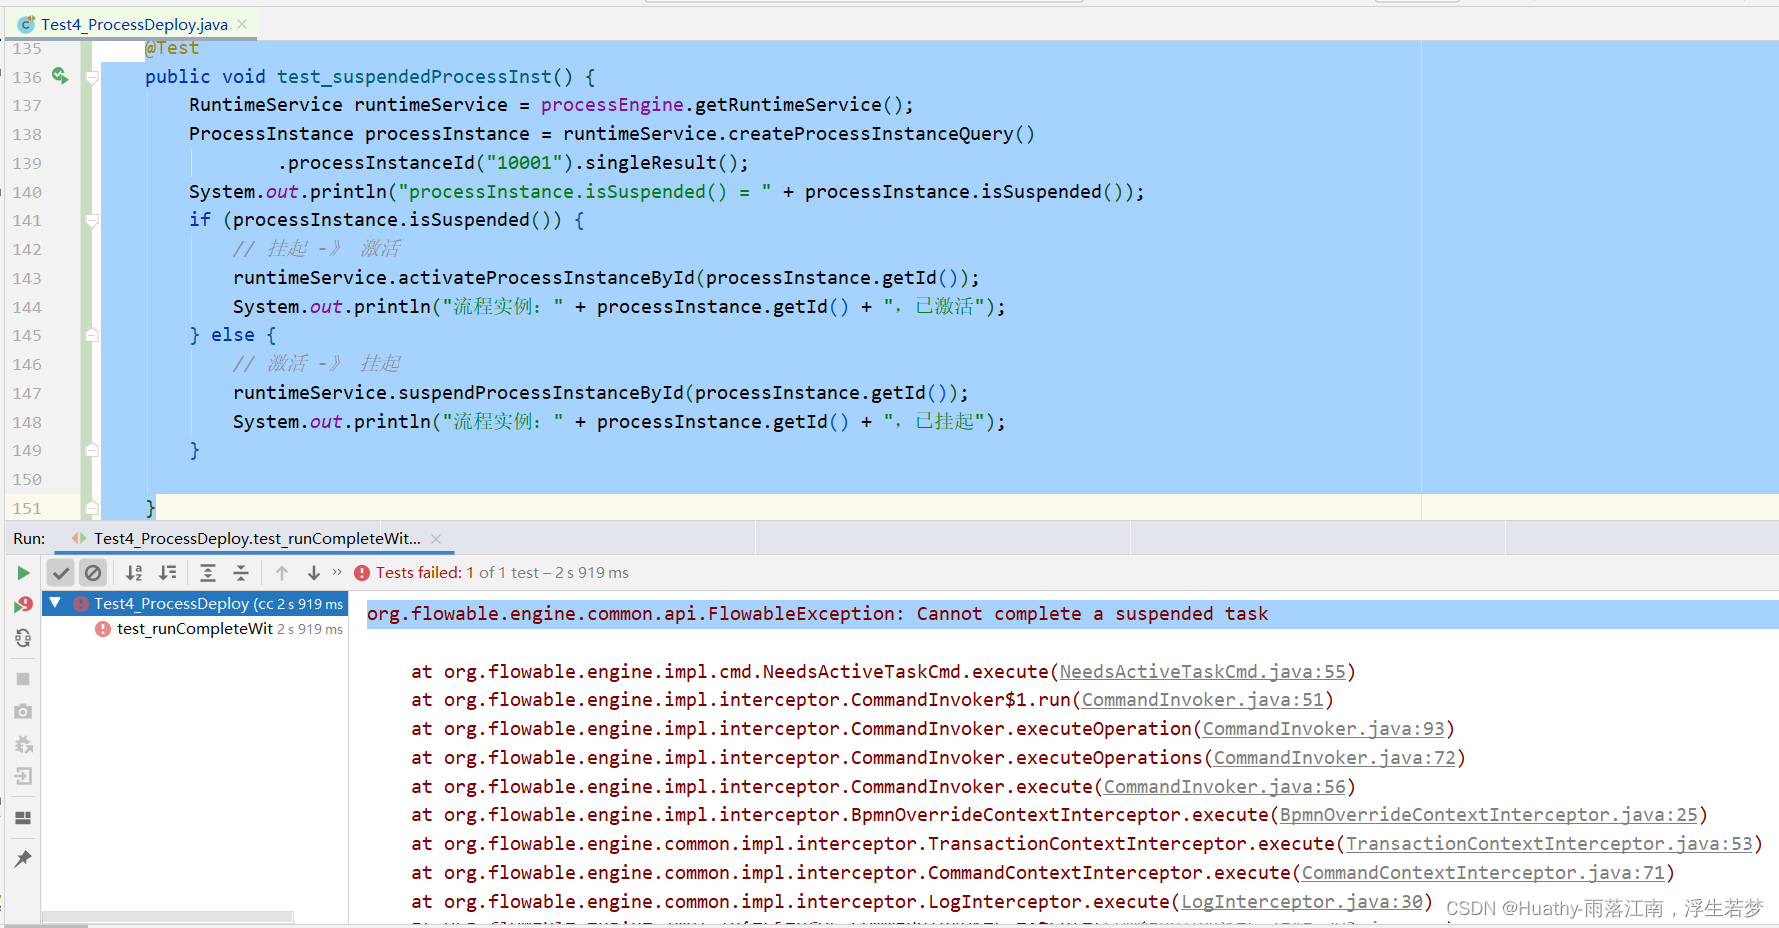Click fold end marker at line 151
This screenshot has height=928, width=1779.
click(x=92, y=508)
